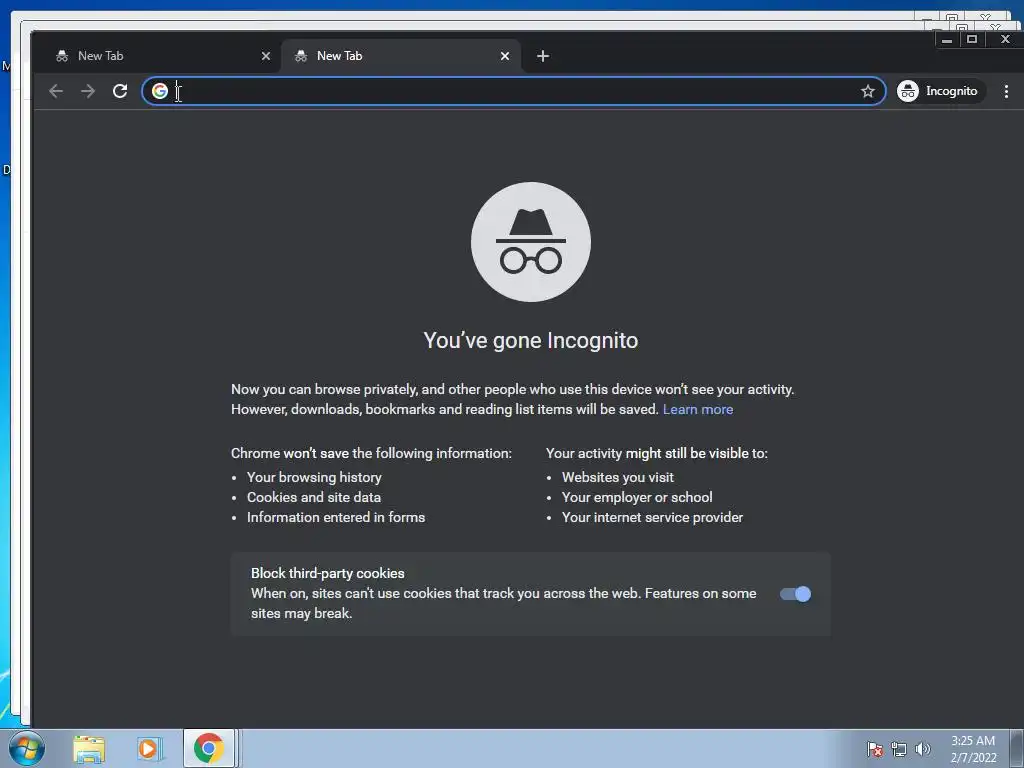The height and width of the screenshot is (768, 1024).
Task: Open the Windows Start menu orb
Action: 26,748
